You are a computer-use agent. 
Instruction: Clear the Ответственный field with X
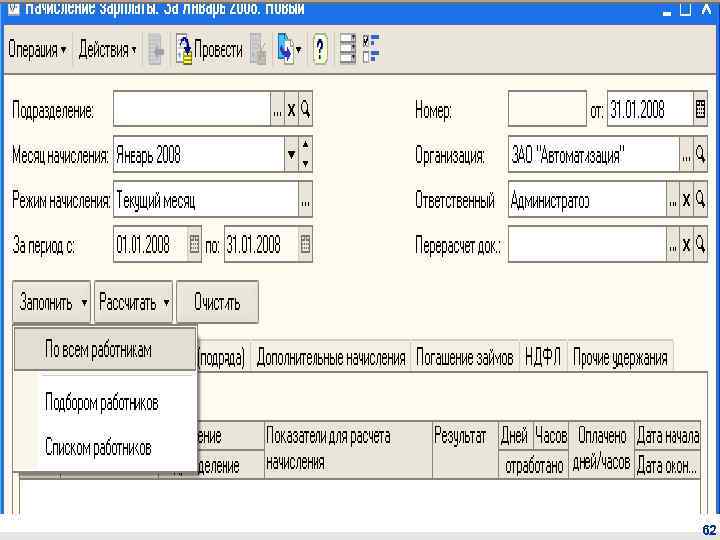pos(686,200)
